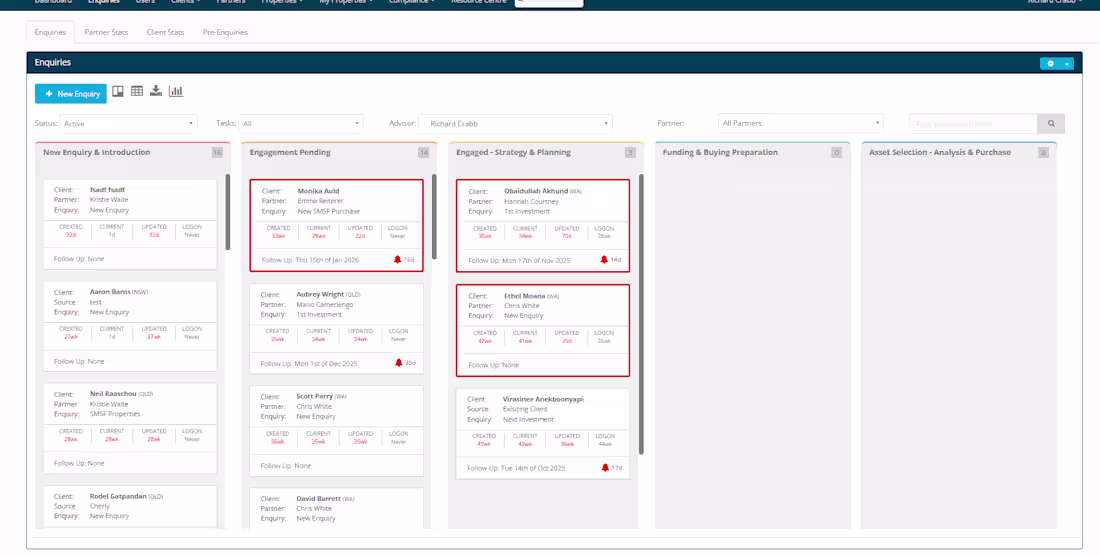Click the count badge on New Enquiry & Introduction
This screenshot has width=1100, height=556.
217,153
